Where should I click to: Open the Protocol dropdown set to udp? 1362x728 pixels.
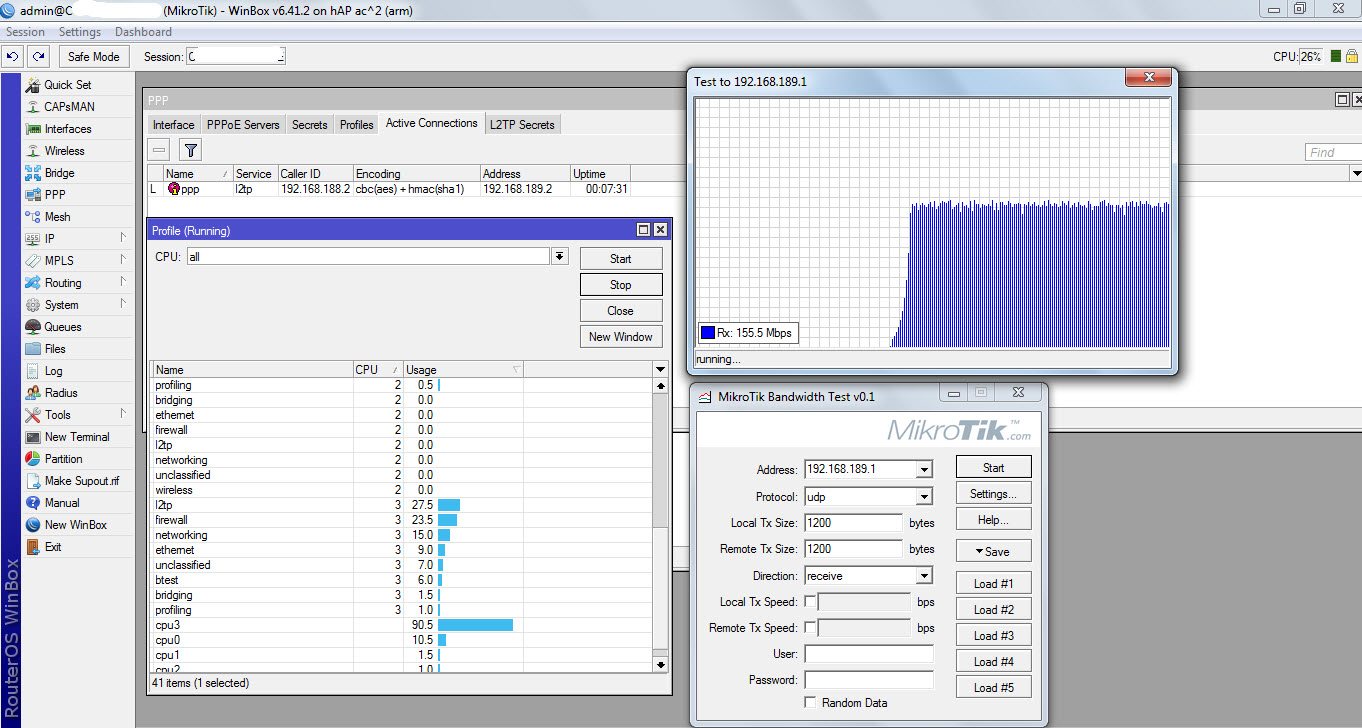coord(924,497)
